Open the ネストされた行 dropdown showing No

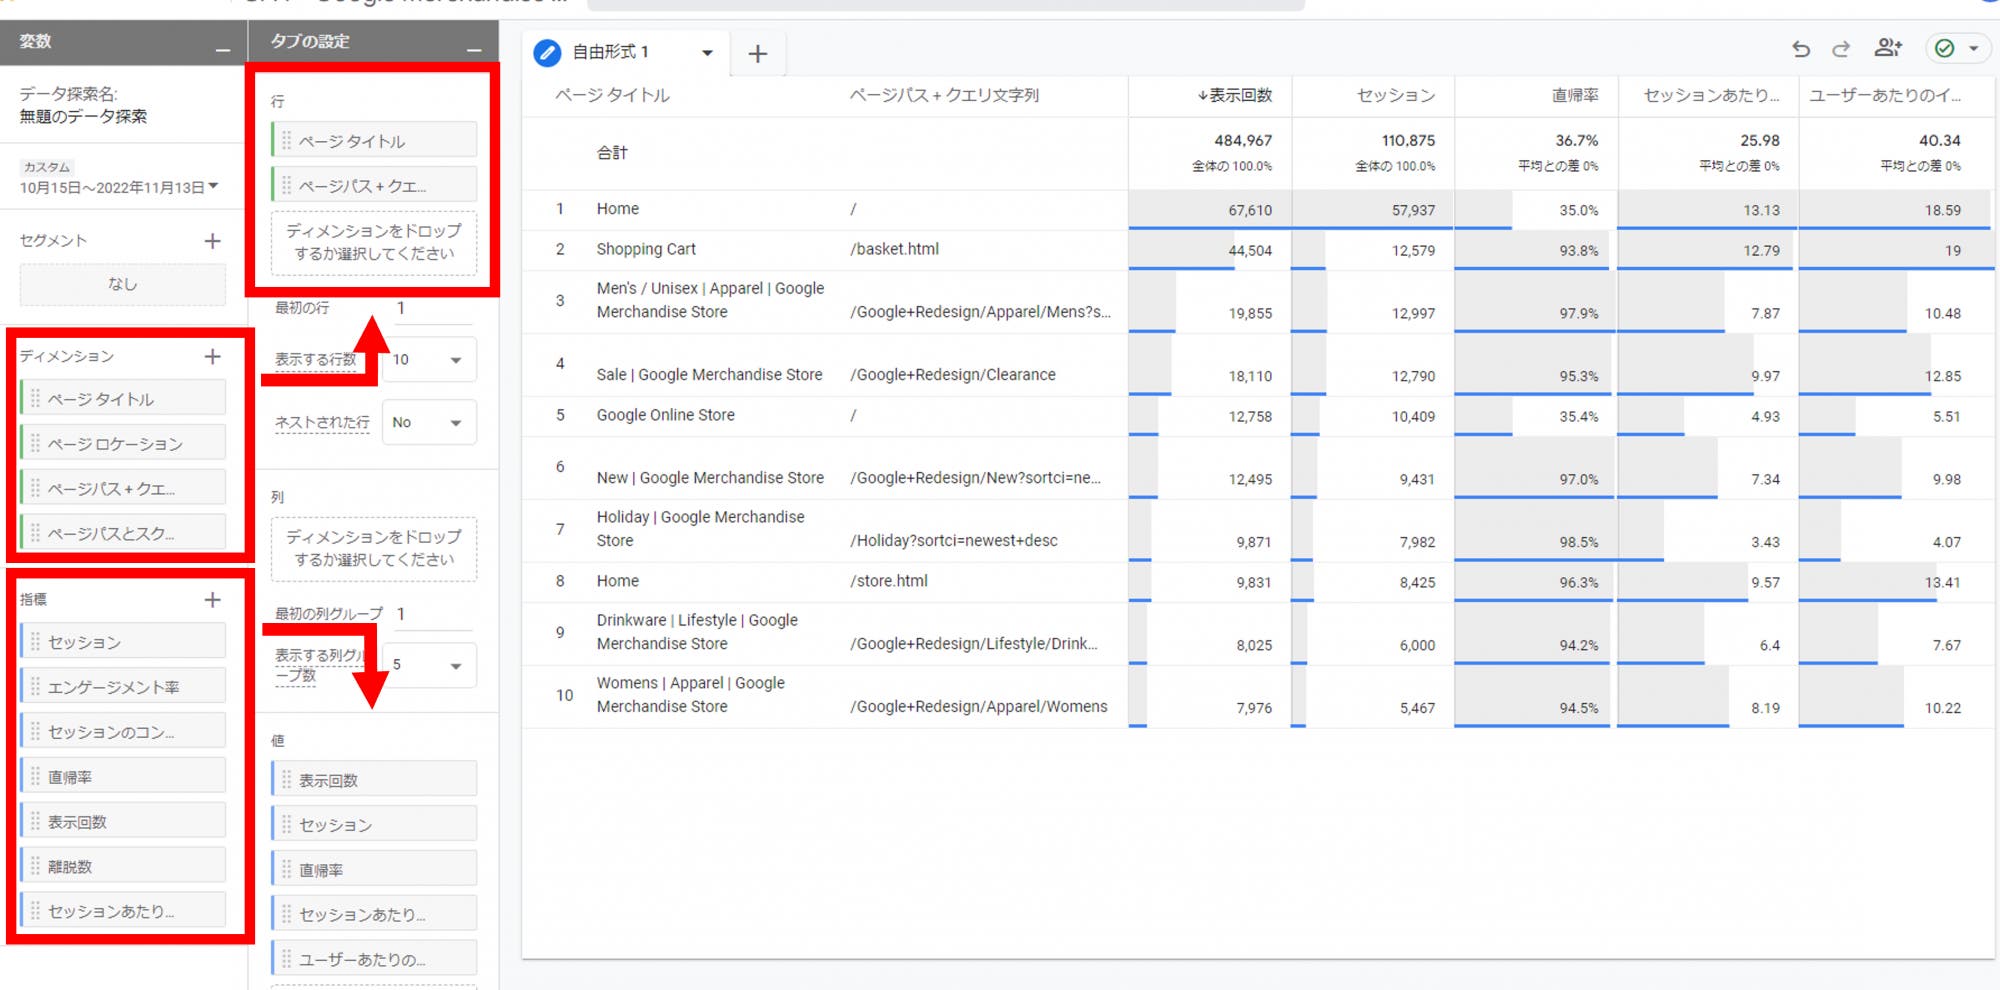429,422
